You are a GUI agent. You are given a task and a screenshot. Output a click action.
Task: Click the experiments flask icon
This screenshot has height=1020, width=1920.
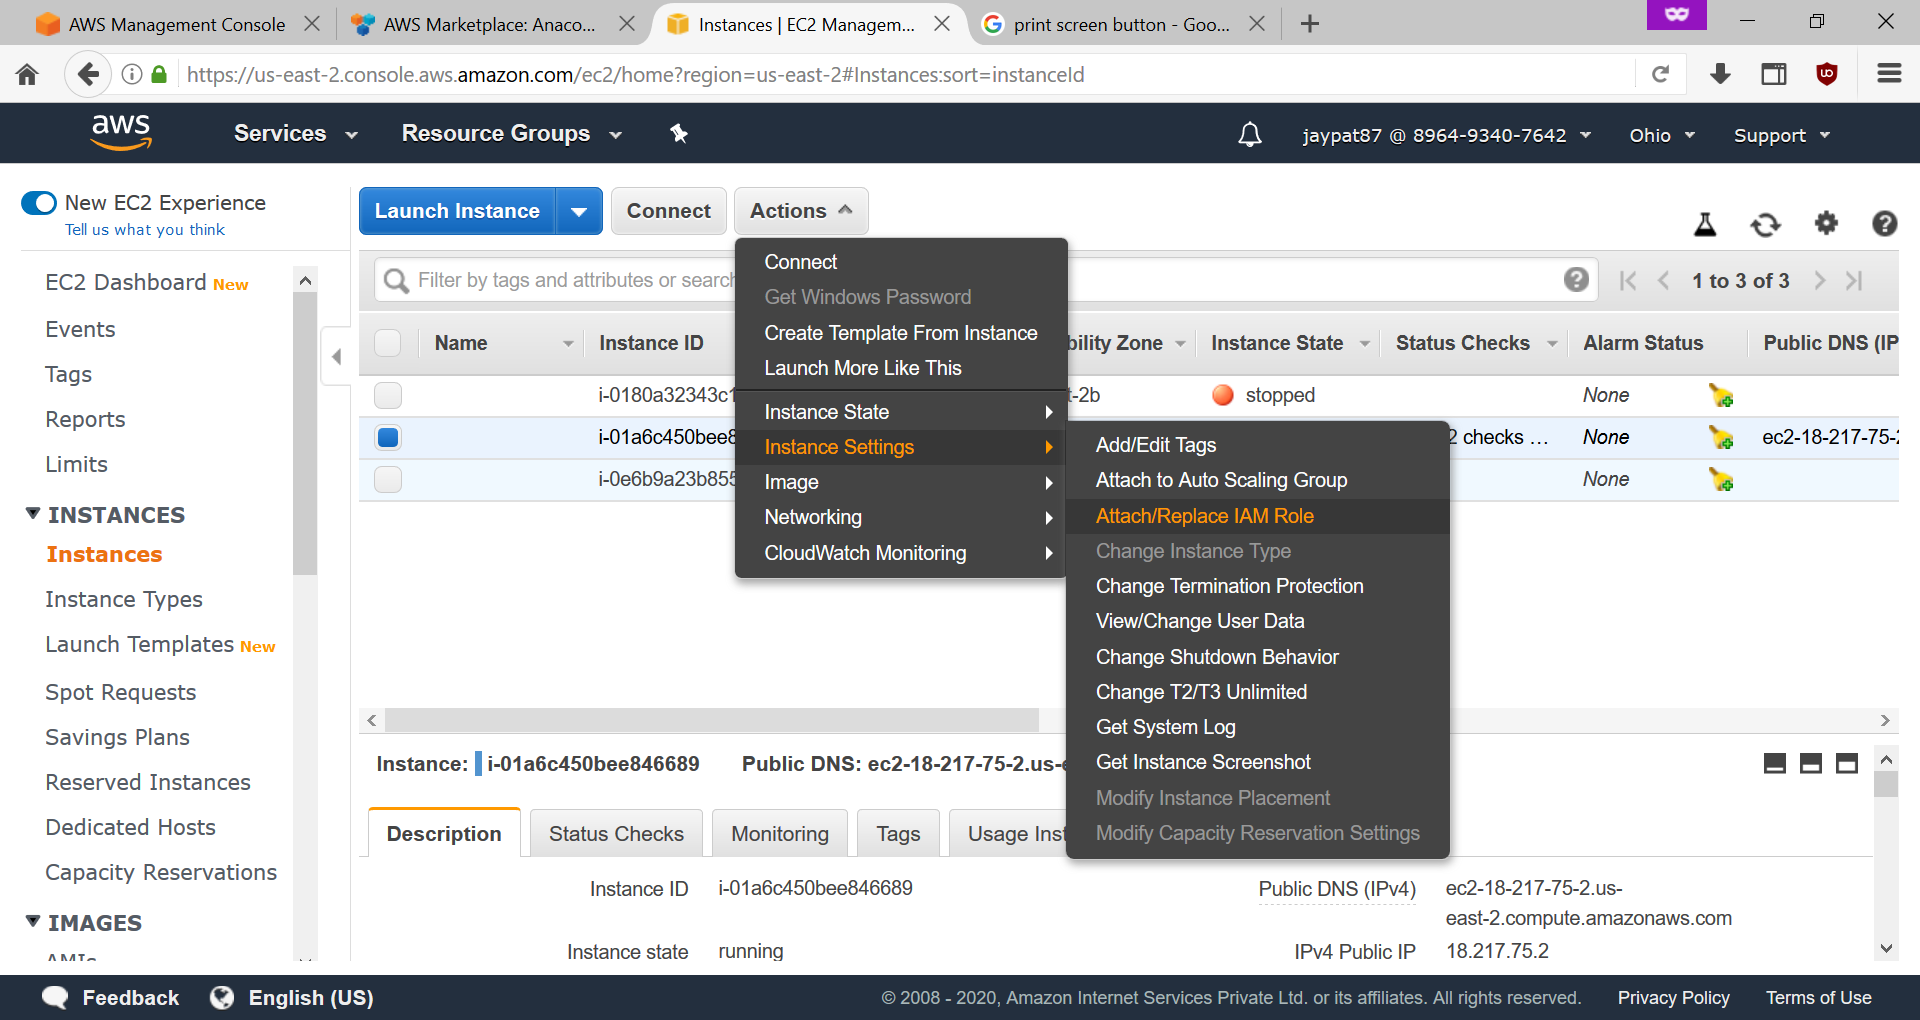pos(1705,224)
